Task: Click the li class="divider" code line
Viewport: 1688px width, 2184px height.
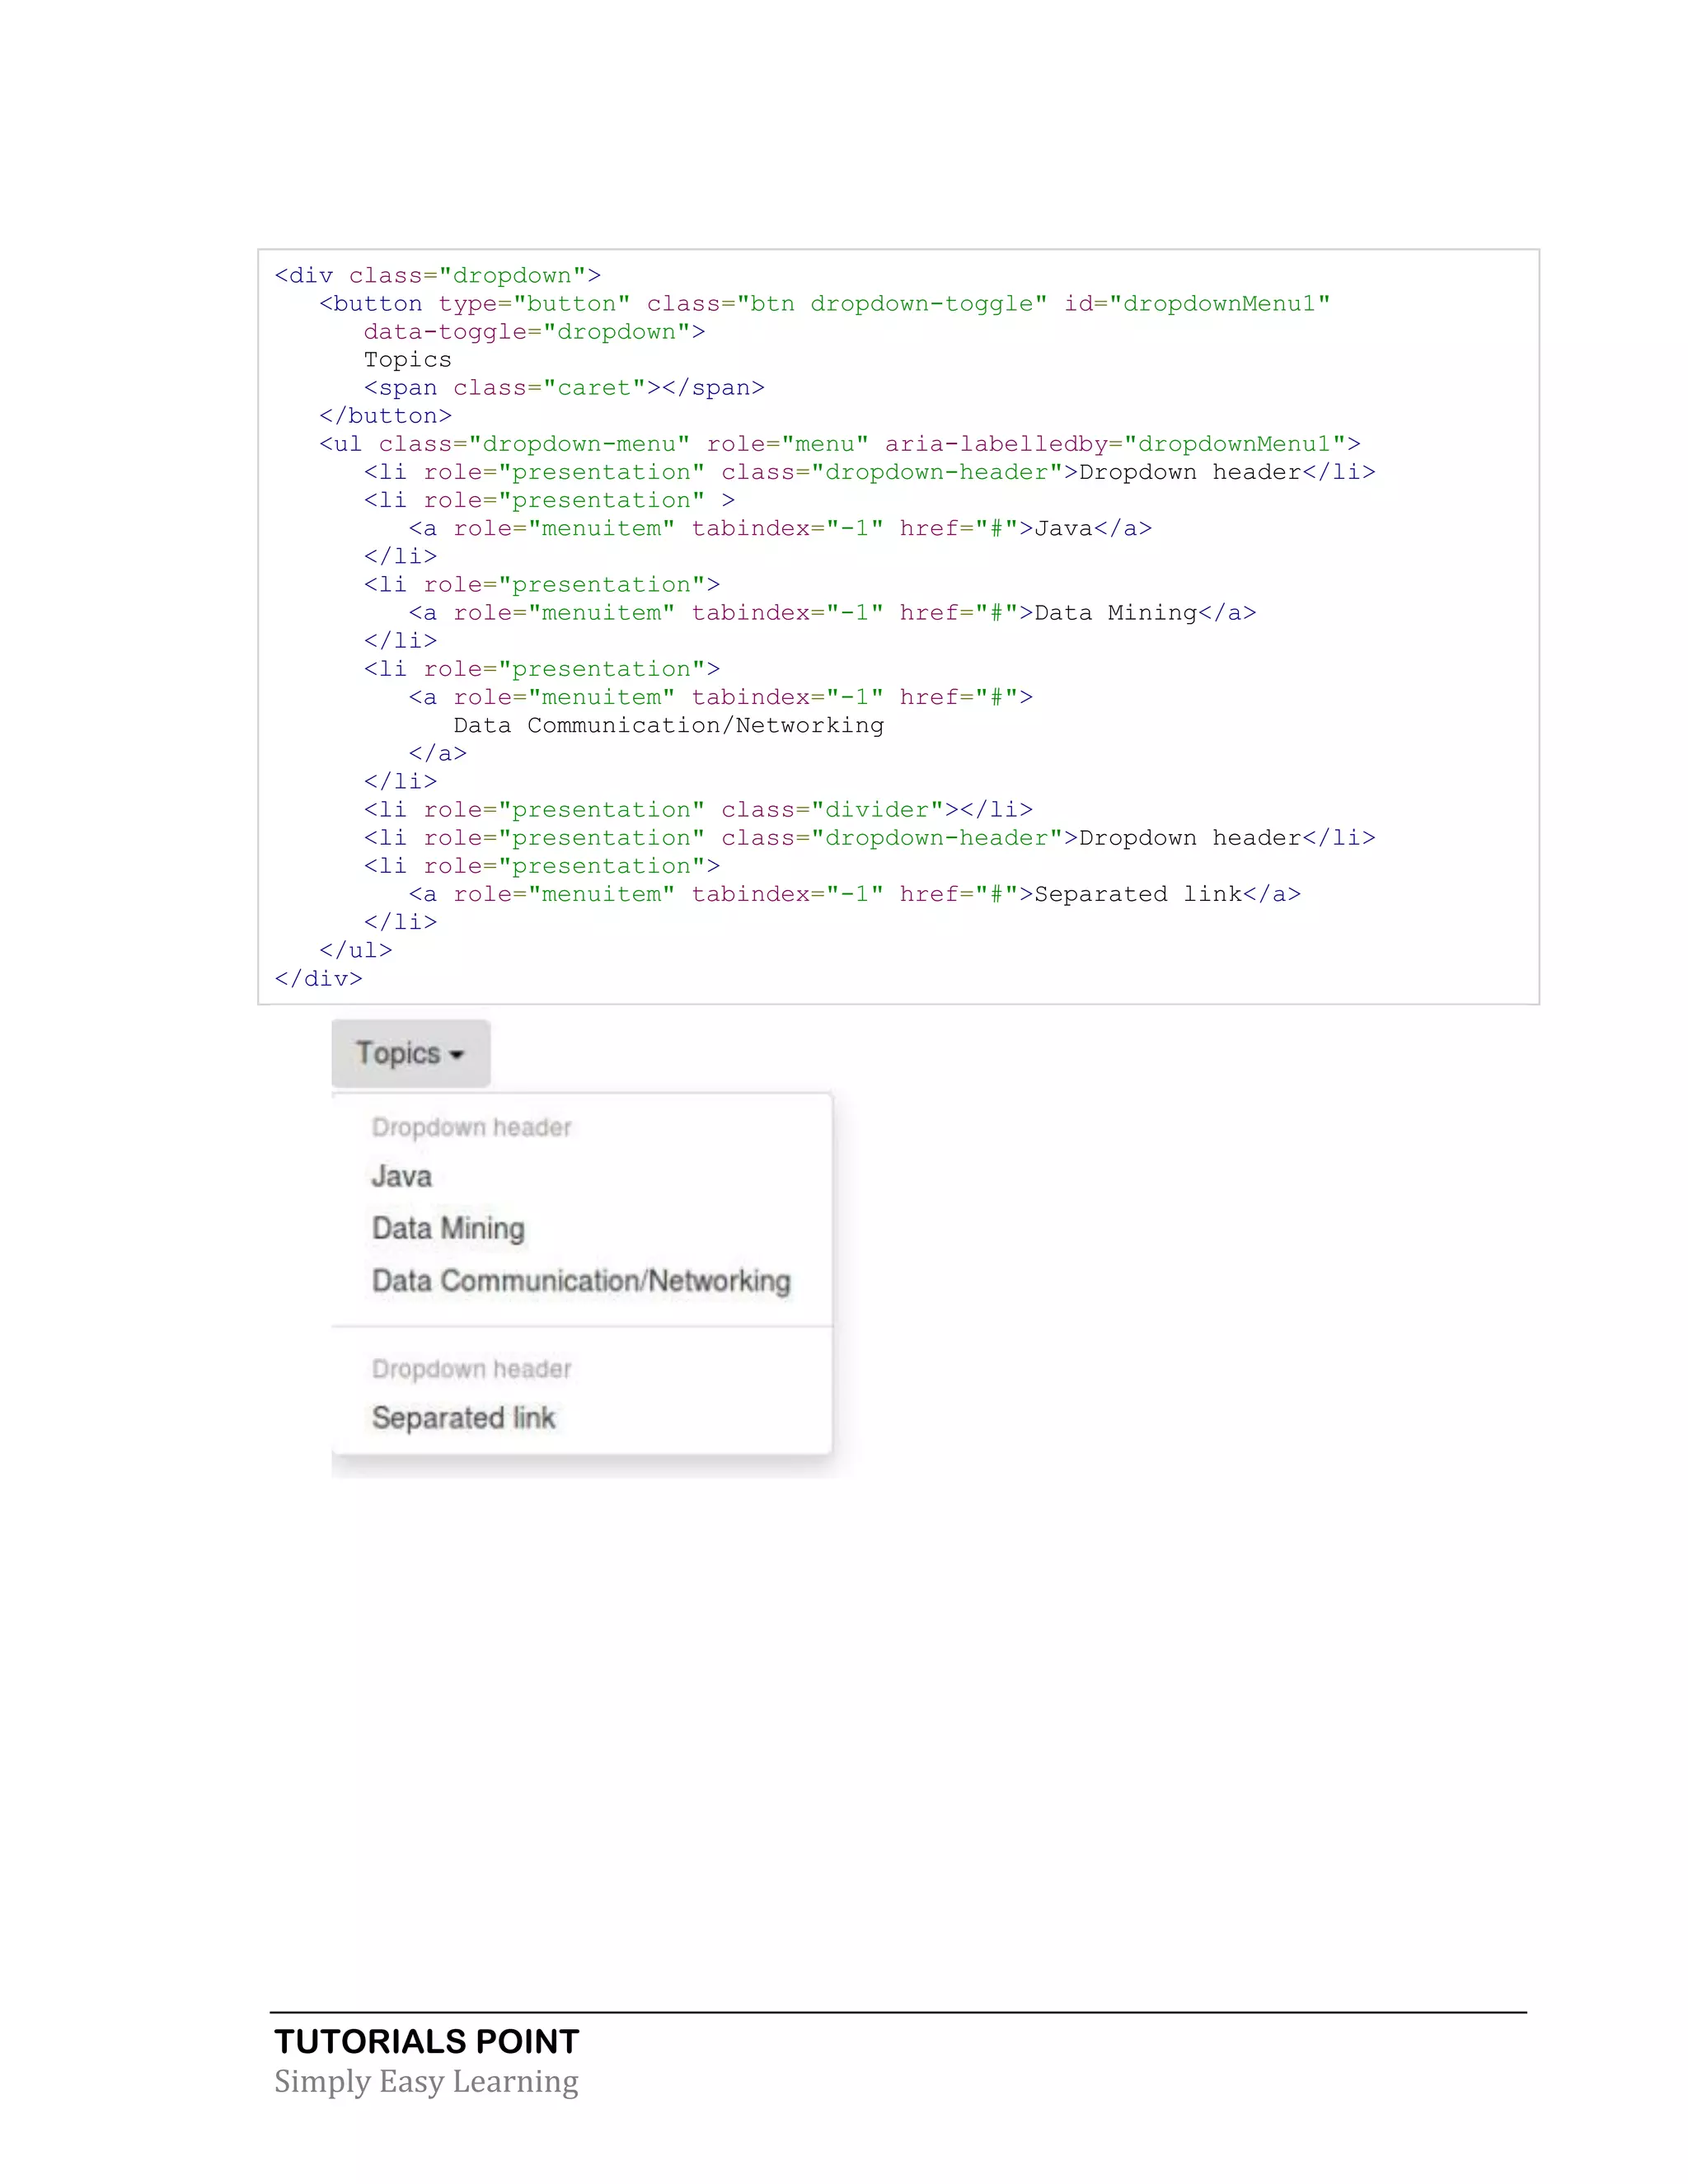Action: [x=698, y=810]
